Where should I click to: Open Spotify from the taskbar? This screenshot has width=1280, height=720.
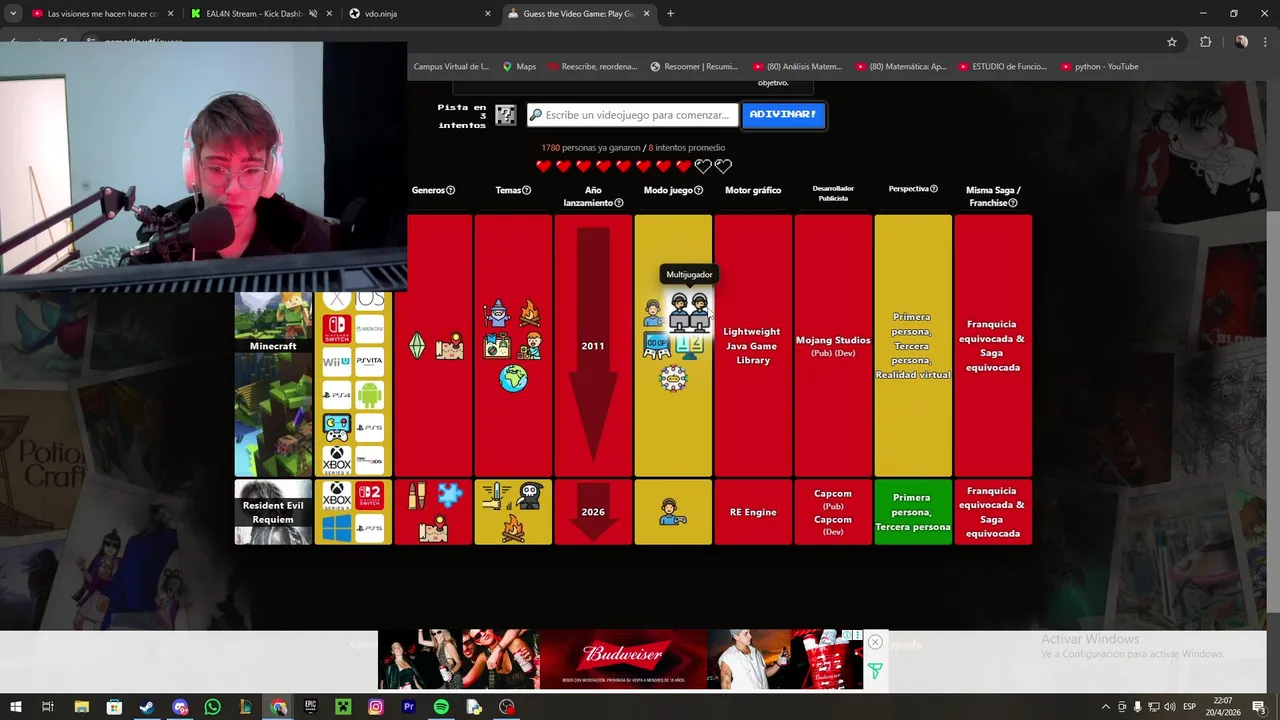click(441, 707)
